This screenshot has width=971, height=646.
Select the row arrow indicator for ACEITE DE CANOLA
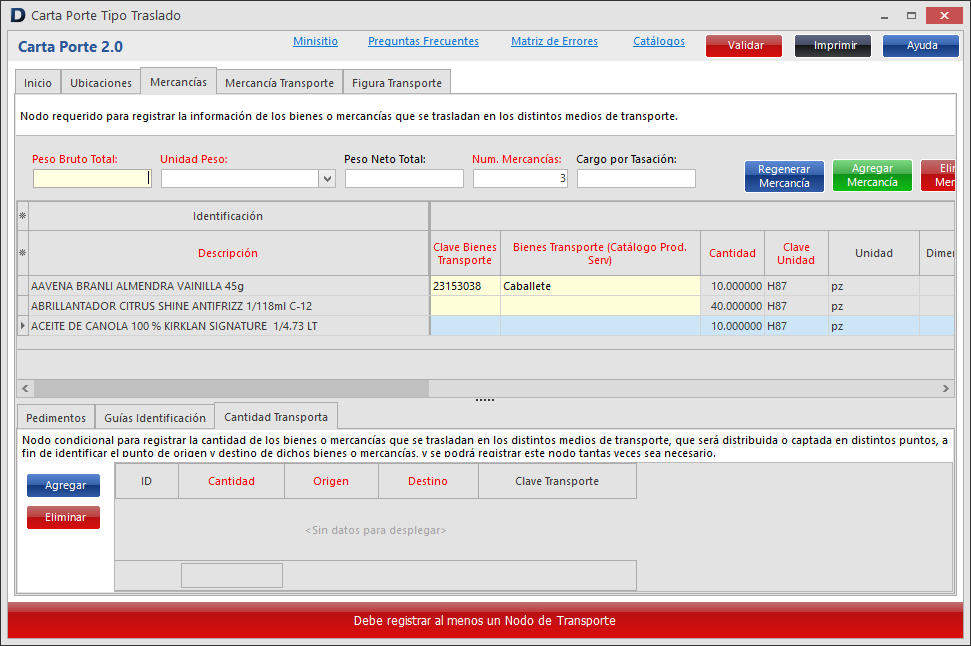[23, 326]
